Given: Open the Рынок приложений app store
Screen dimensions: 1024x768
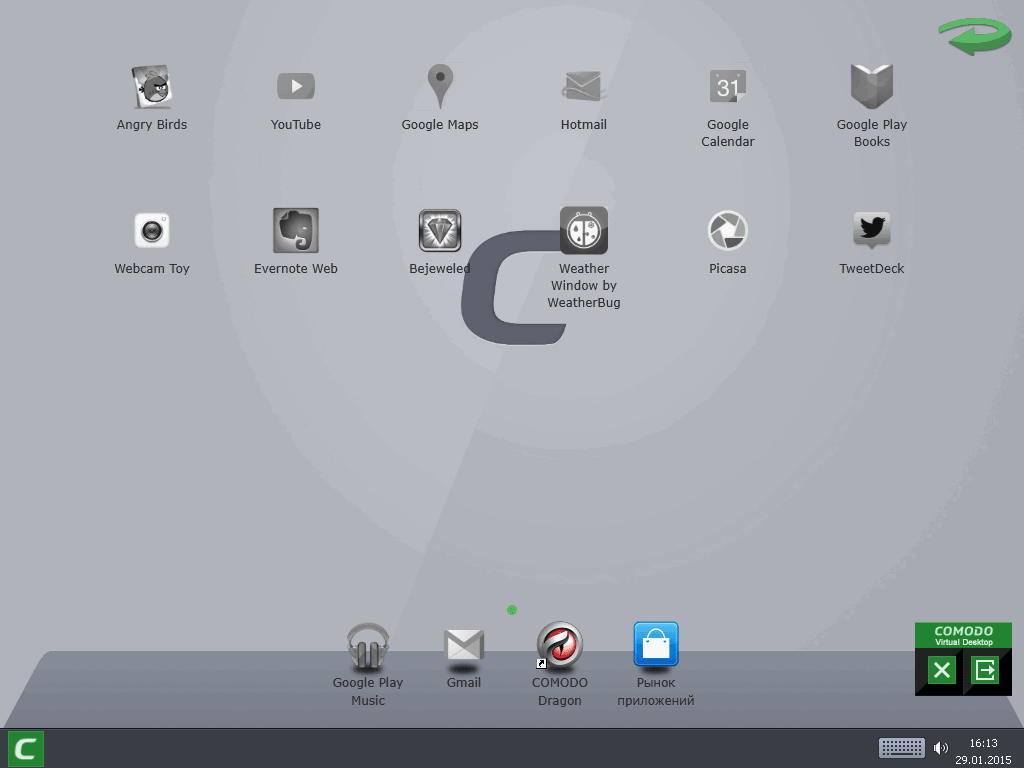Looking at the screenshot, I should pos(655,644).
